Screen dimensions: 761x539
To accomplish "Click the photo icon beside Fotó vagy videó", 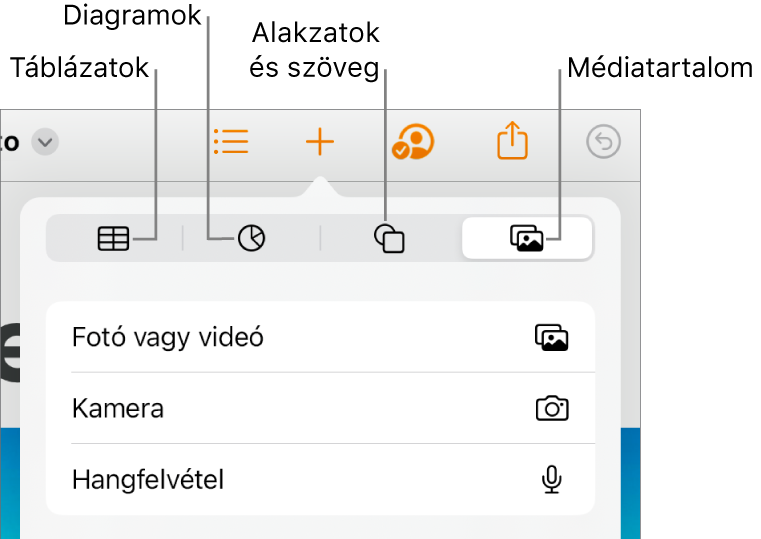I will coord(552,337).
